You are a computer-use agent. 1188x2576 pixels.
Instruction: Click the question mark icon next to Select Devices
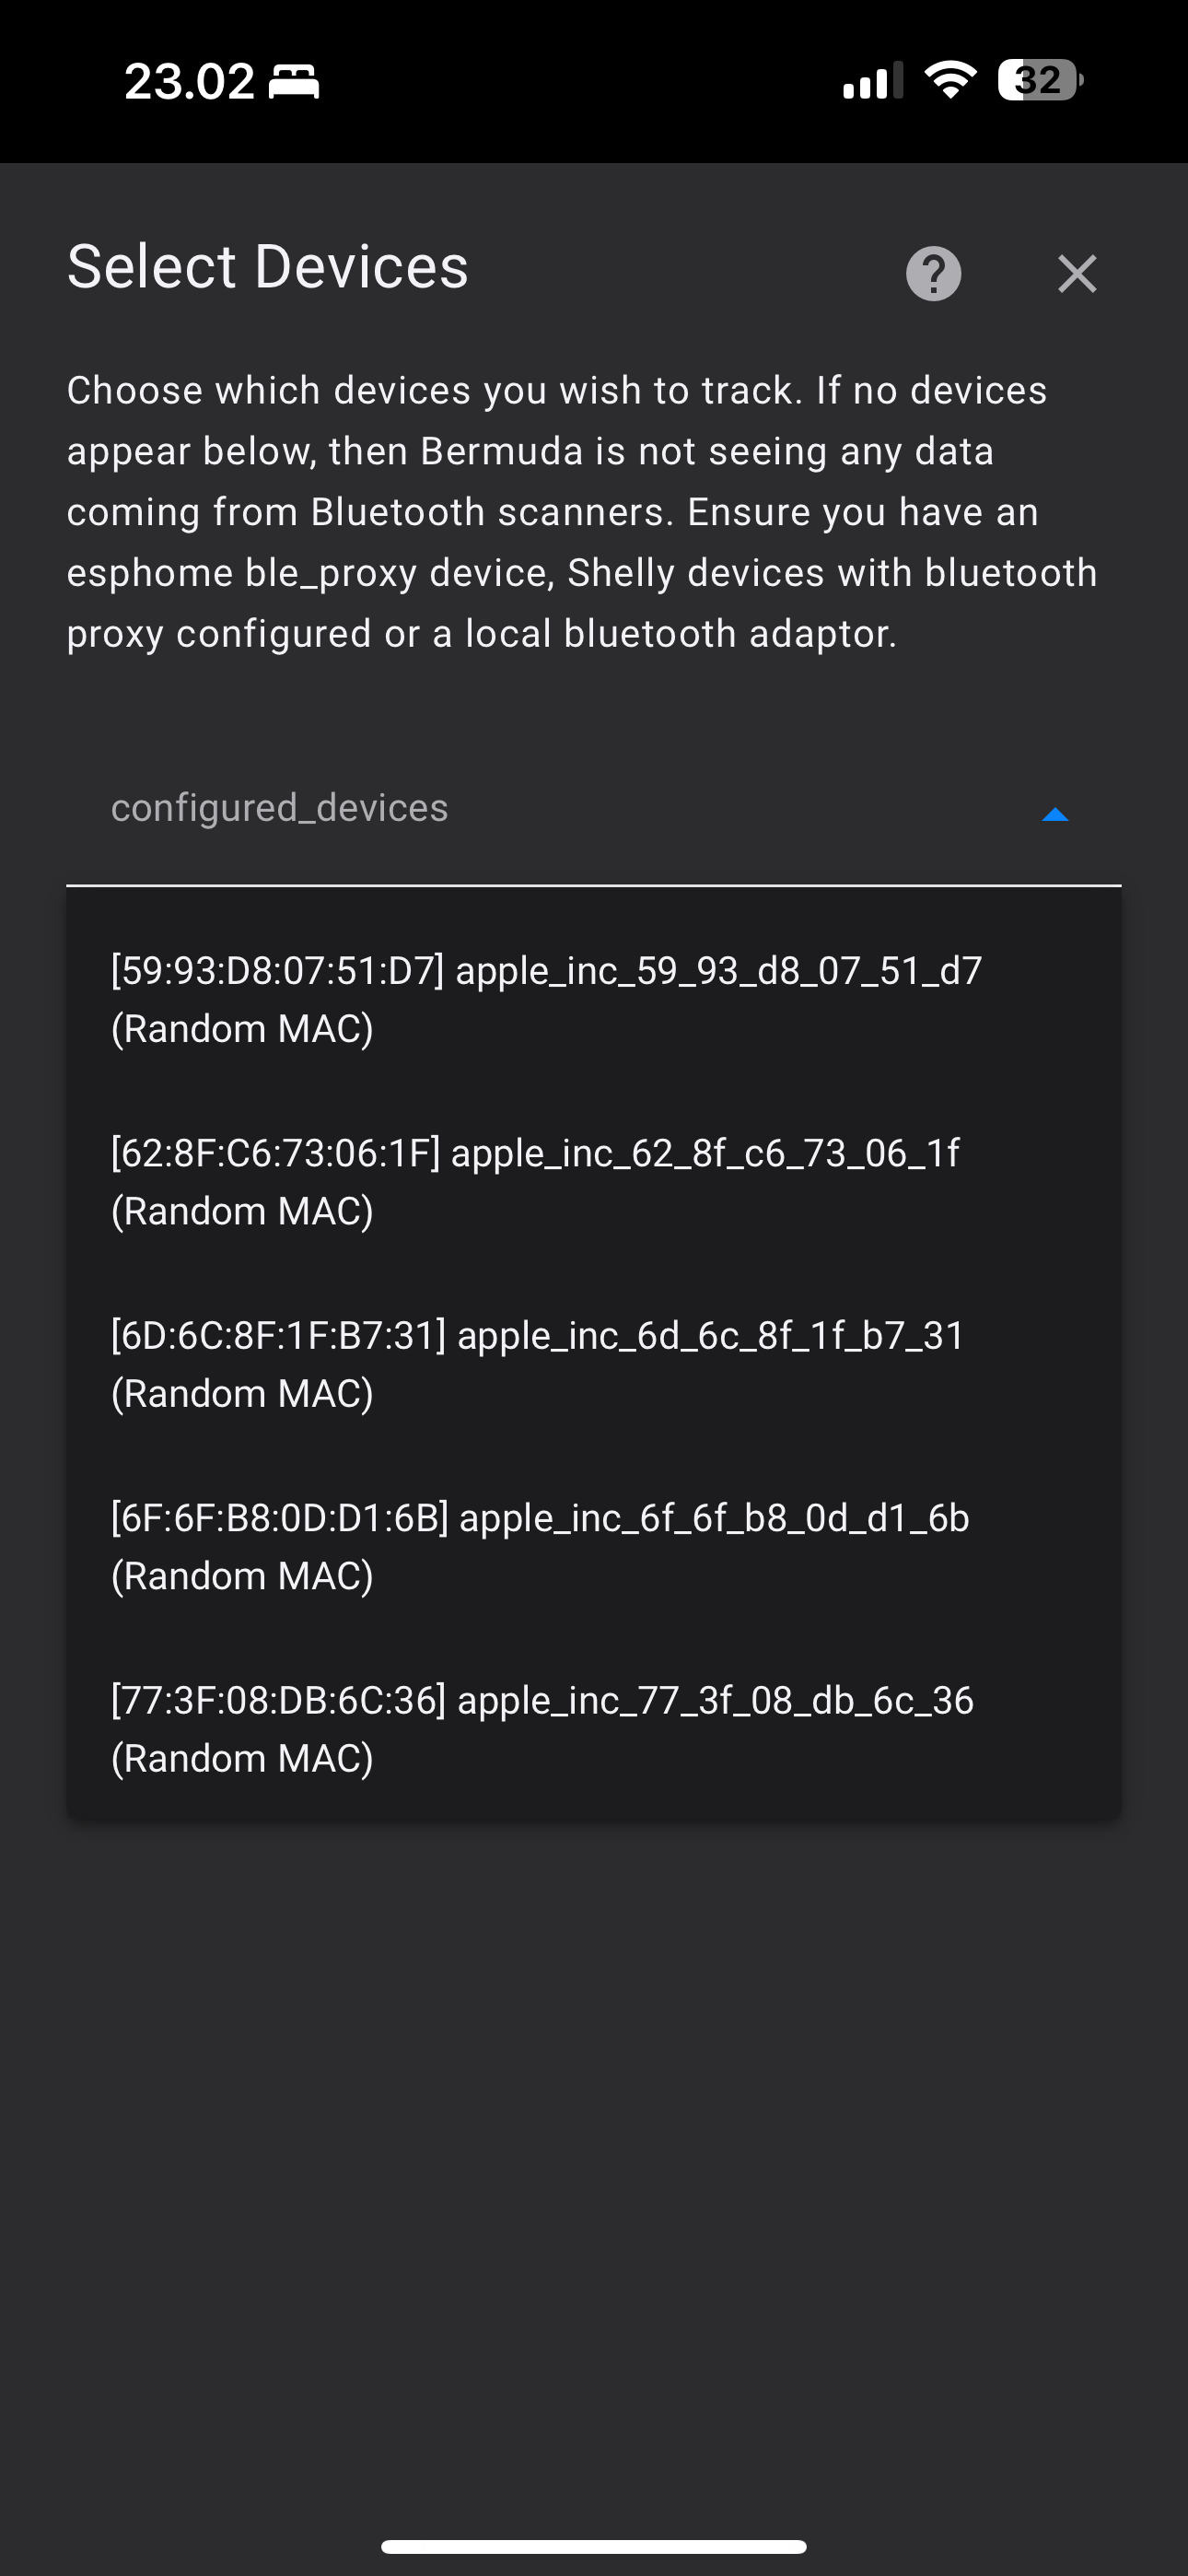click(932, 273)
